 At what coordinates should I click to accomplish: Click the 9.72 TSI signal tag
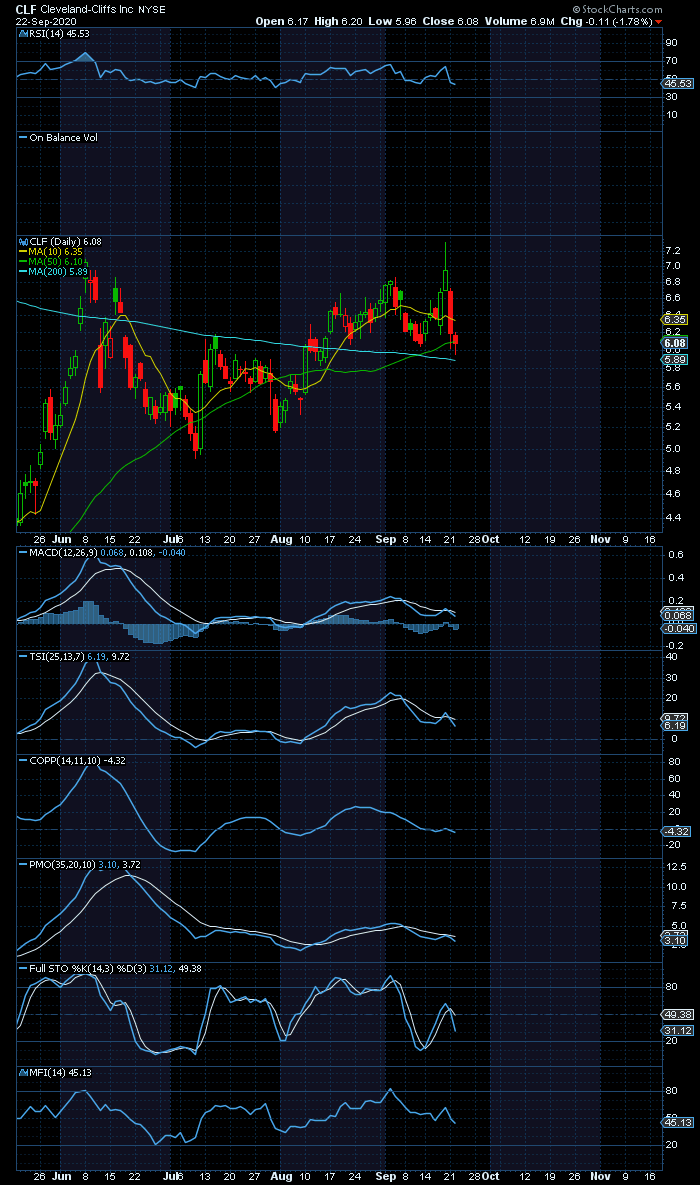click(676, 717)
